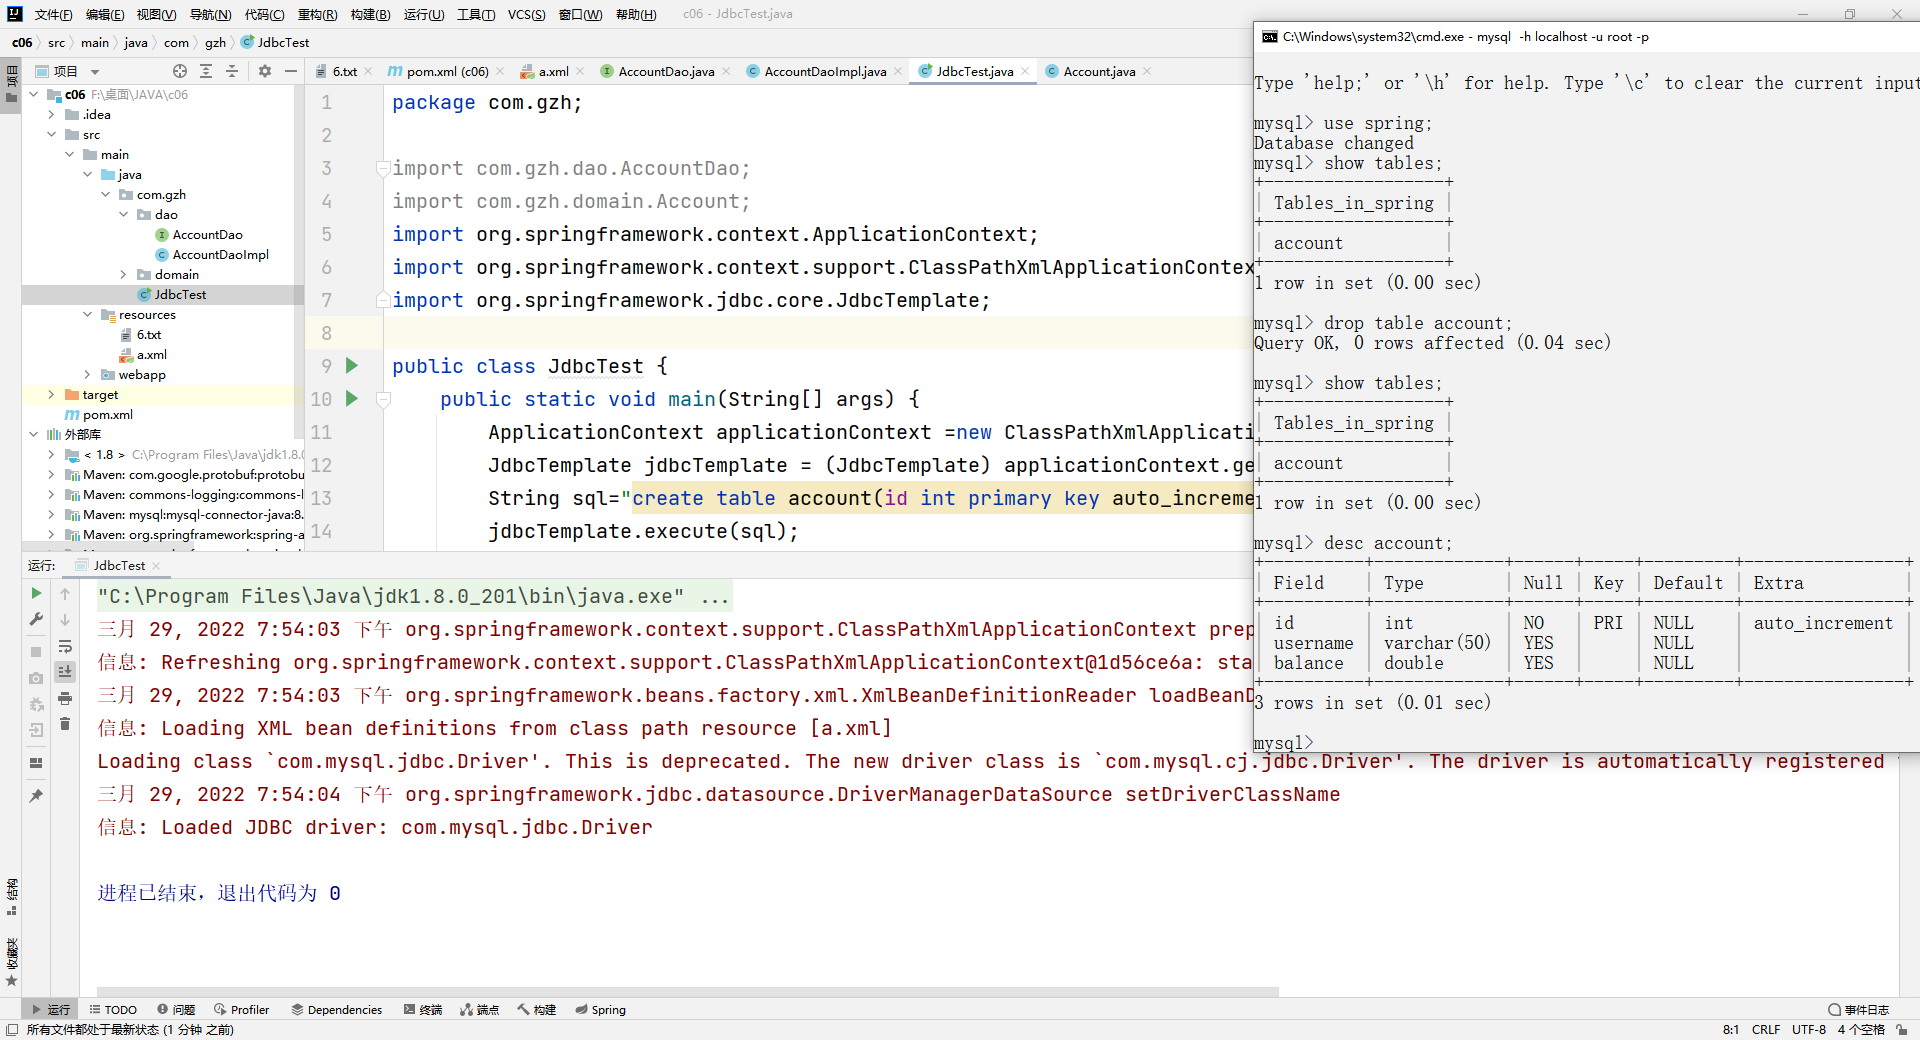Open the 运行(U) menu
Image resolution: width=1920 pixels, height=1040 pixels.
[x=424, y=14]
